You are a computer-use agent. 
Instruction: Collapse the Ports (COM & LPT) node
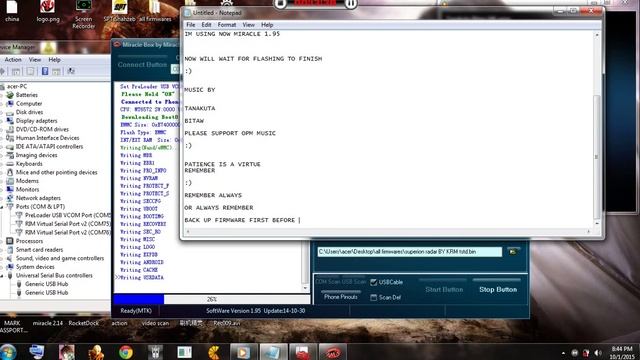[x=2, y=207]
